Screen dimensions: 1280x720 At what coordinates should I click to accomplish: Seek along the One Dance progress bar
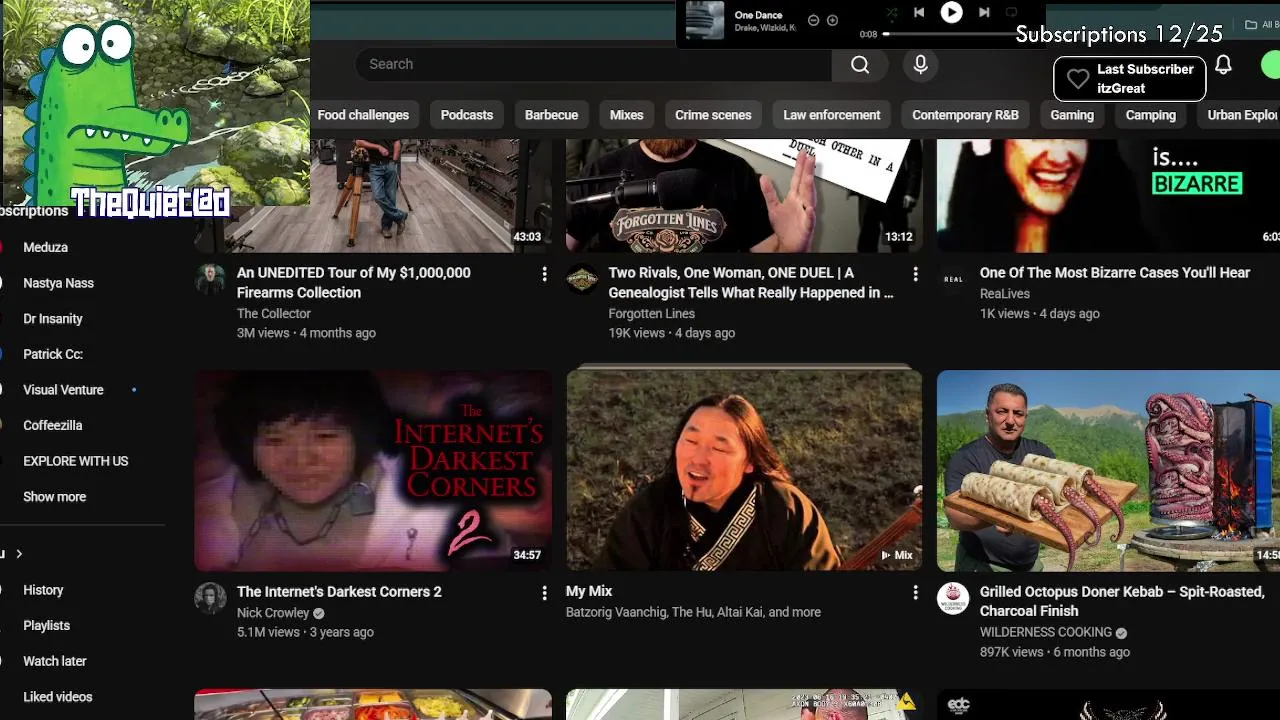[948, 34]
